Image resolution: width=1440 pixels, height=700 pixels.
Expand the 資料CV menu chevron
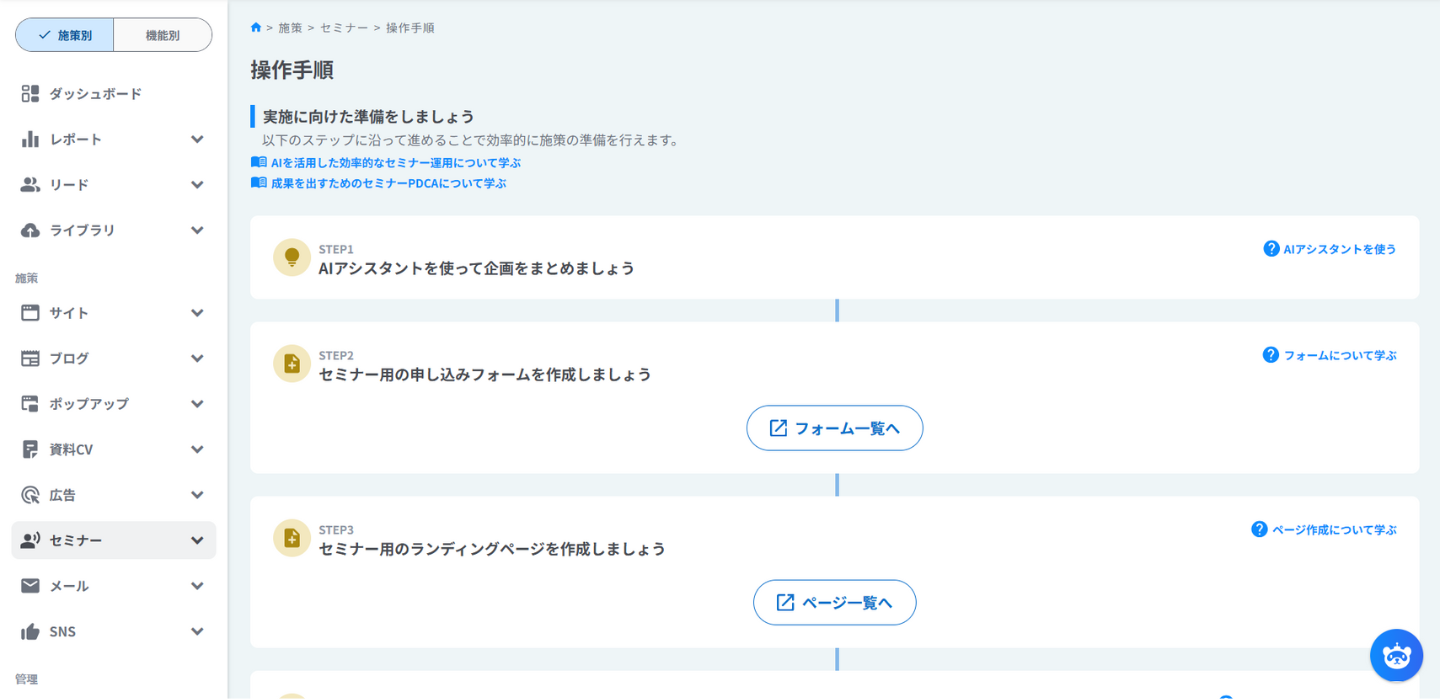point(197,449)
